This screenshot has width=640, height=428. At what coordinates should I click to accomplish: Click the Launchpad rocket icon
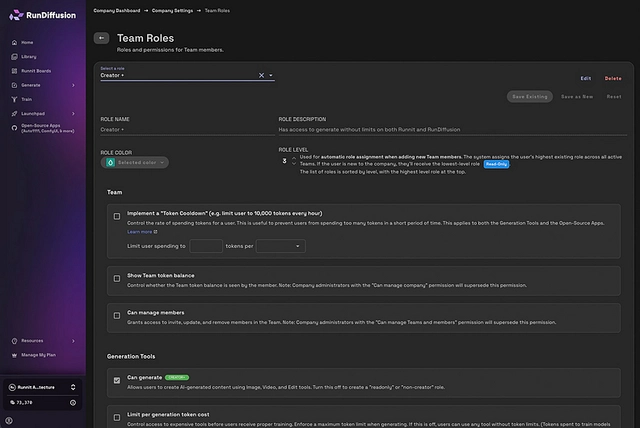click(14, 113)
